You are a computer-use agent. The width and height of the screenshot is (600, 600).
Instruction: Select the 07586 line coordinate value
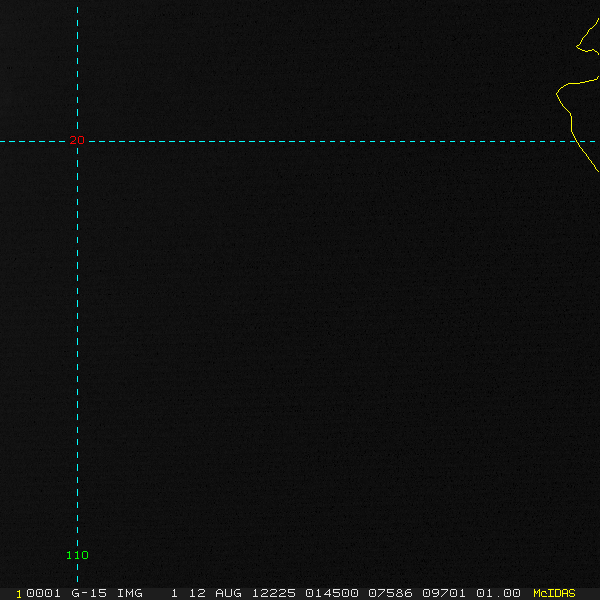pyautogui.click(x=390, y=593)
